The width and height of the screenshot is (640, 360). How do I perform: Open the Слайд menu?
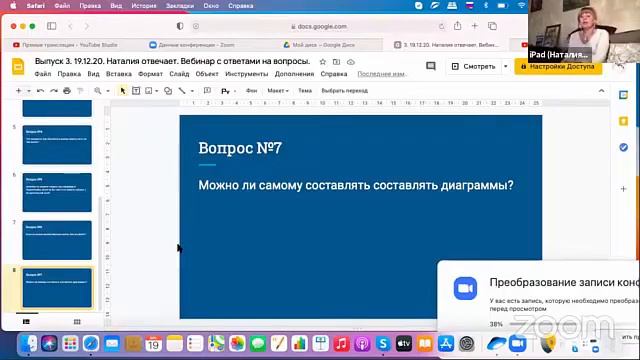point(179,74)
